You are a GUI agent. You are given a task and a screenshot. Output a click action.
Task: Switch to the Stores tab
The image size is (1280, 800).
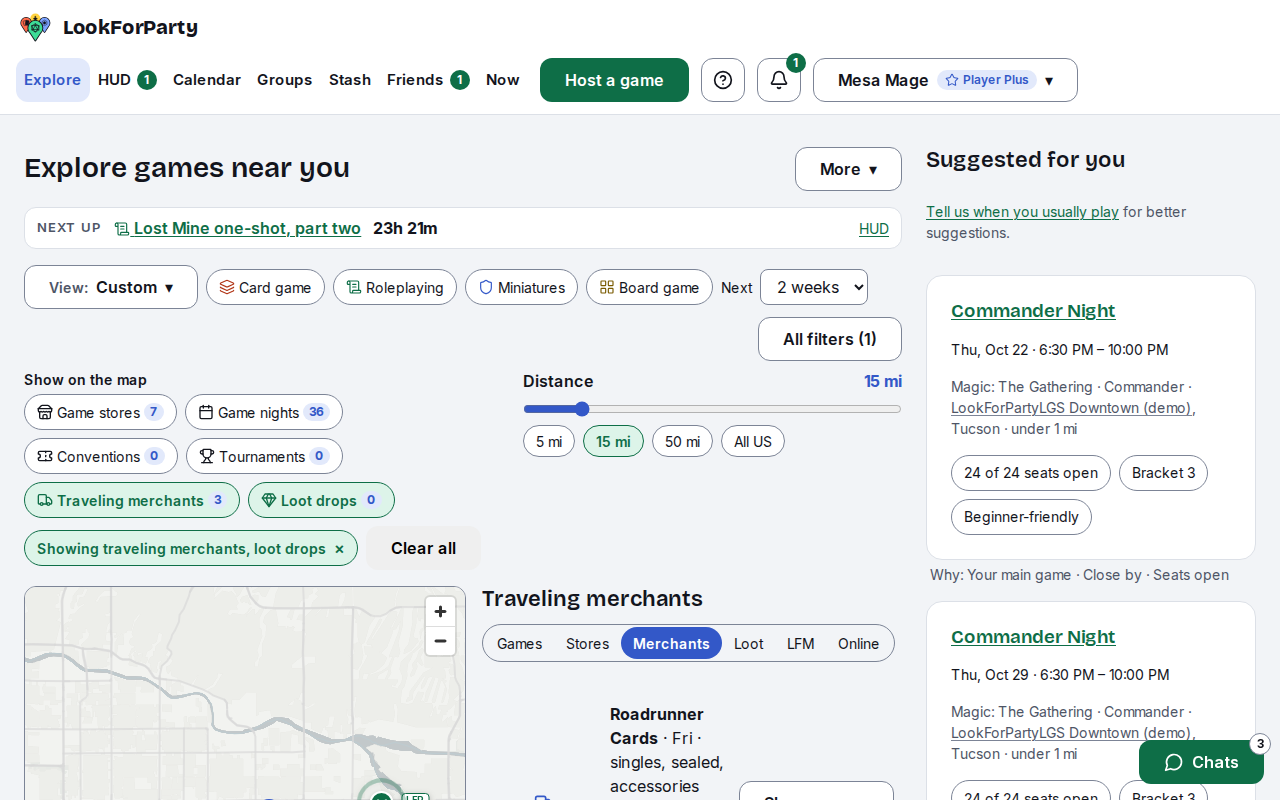588,643
